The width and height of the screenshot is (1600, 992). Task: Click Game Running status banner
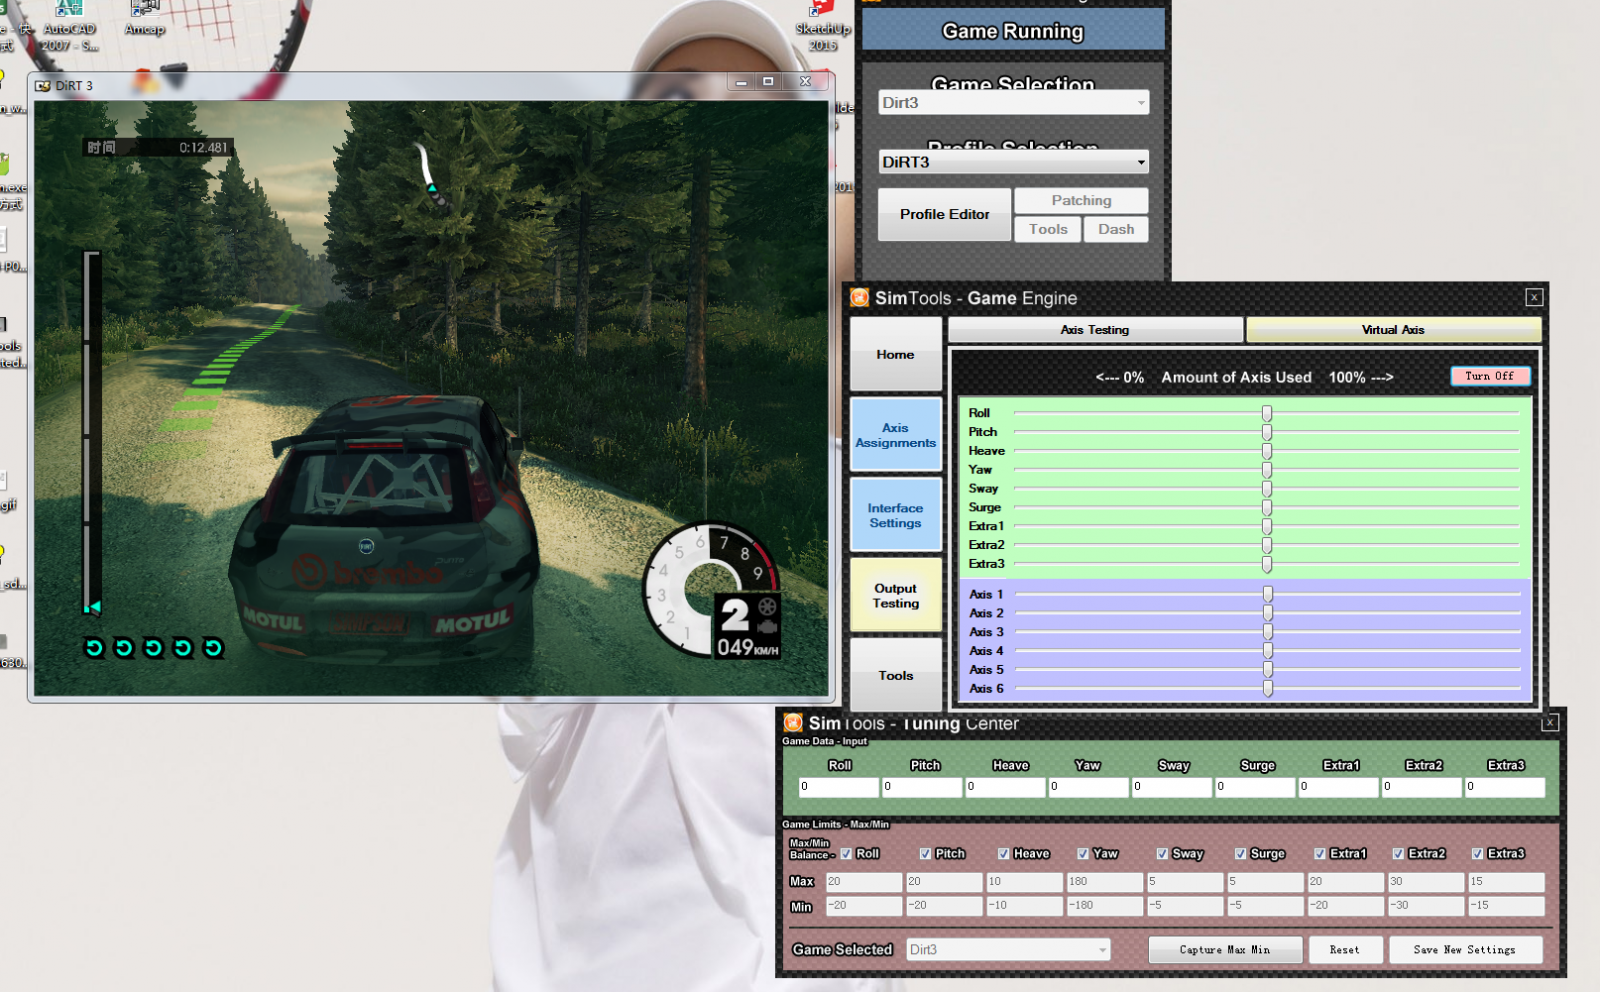tap(1013, 31)
